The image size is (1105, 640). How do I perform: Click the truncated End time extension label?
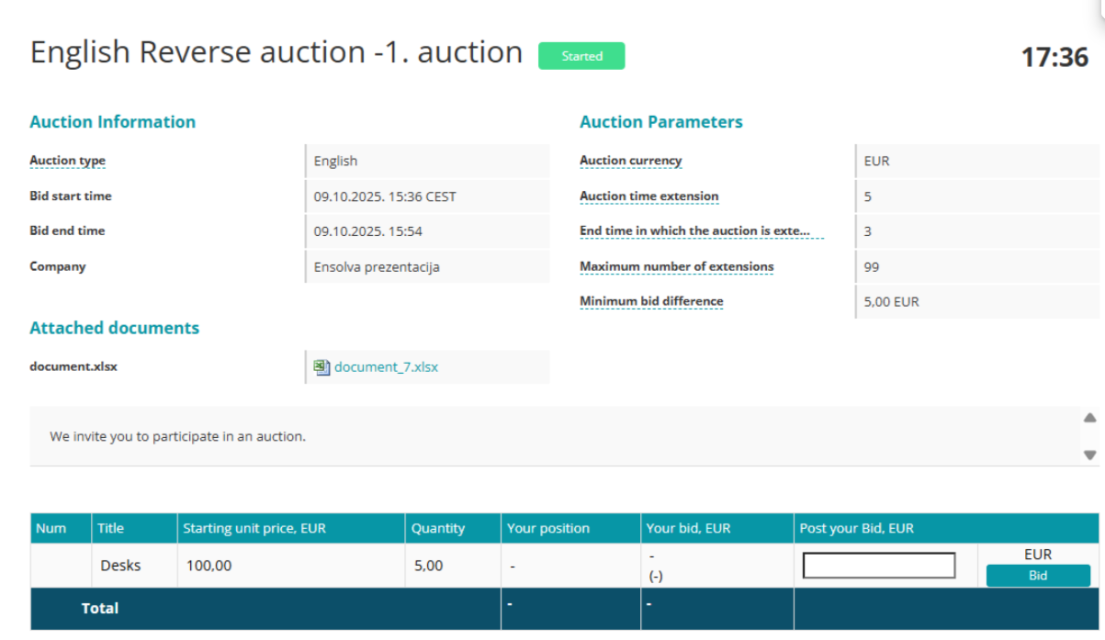tap(702, 231)
